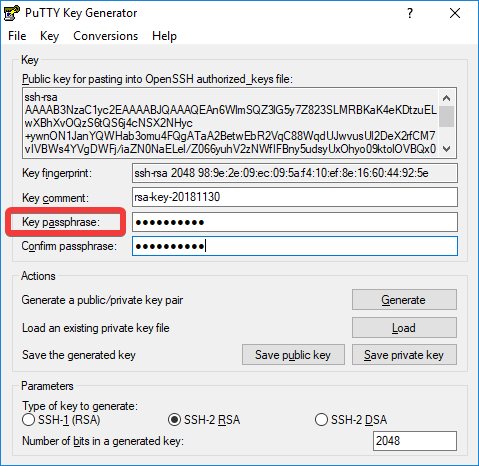Open the File menu

click(x=17, y=36)
